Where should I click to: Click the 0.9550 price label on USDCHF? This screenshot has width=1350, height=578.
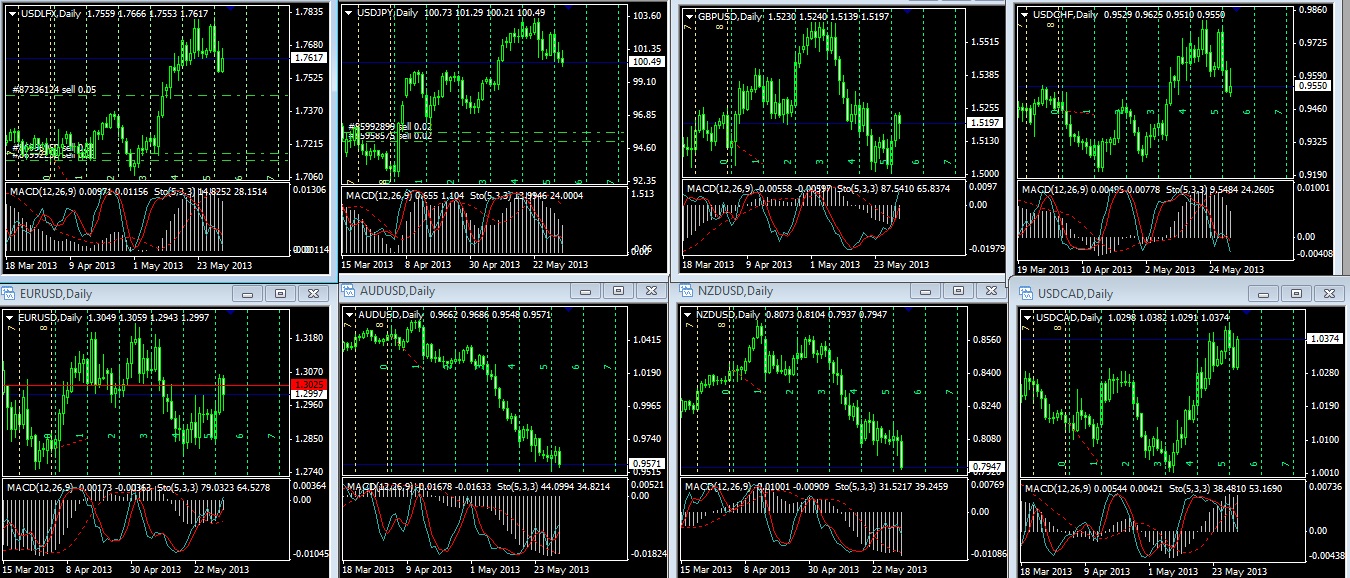click(1311, 87)
